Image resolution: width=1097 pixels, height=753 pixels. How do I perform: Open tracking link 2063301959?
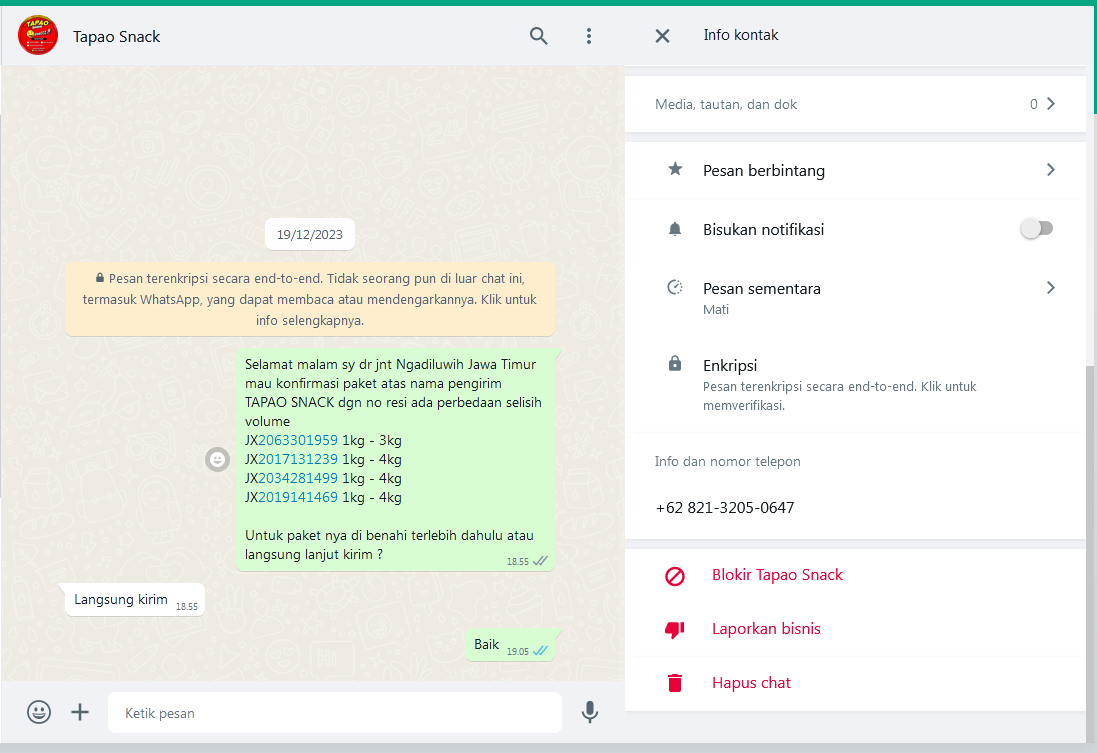click(298, 441)
